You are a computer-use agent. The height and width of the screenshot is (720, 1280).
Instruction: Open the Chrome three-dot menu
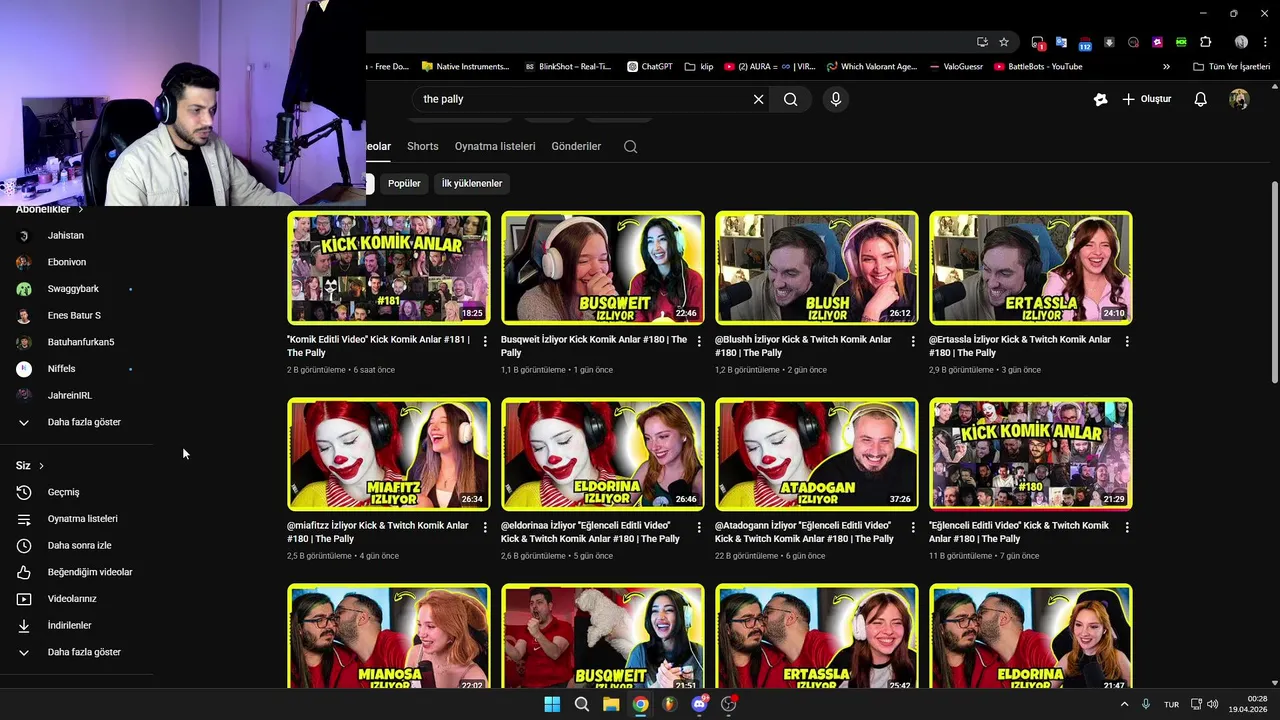[x=1265, y=42]
